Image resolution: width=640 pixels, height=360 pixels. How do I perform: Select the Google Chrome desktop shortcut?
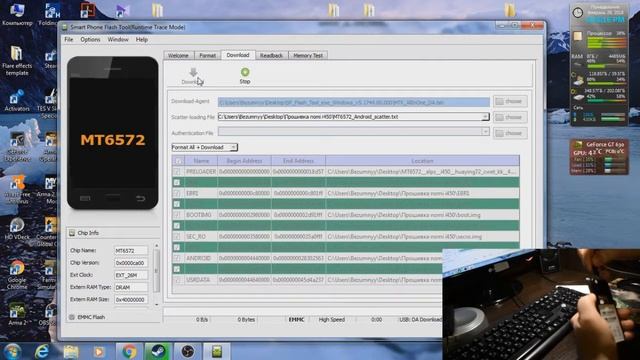(17, 274)
